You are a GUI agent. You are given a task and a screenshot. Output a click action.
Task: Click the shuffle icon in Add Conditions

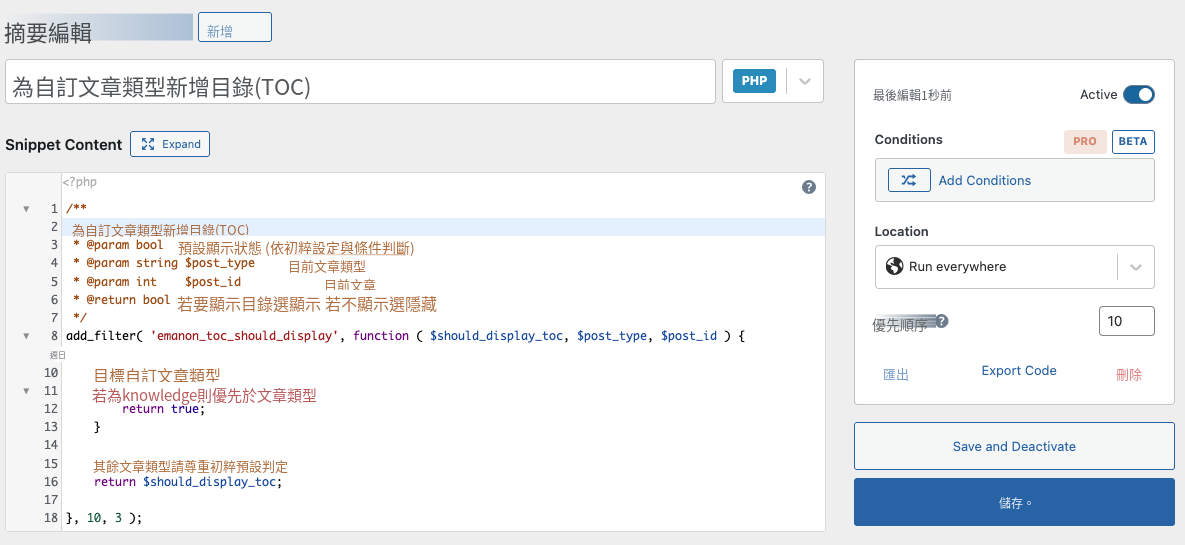click(x=909, y=180)
